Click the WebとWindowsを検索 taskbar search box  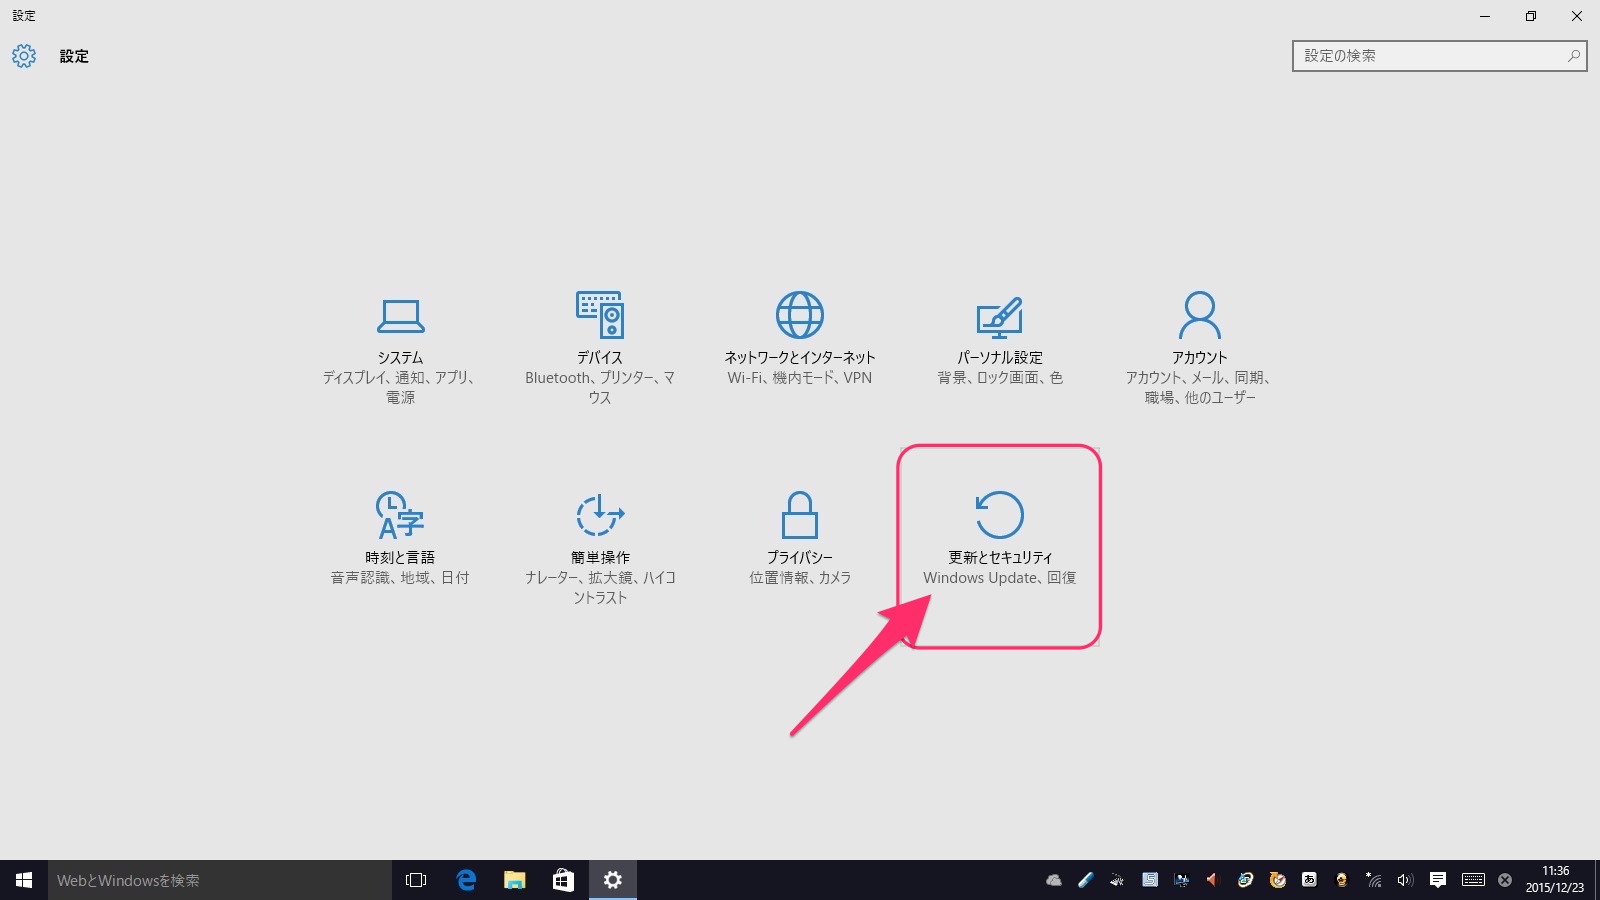(x=220, y=880)
